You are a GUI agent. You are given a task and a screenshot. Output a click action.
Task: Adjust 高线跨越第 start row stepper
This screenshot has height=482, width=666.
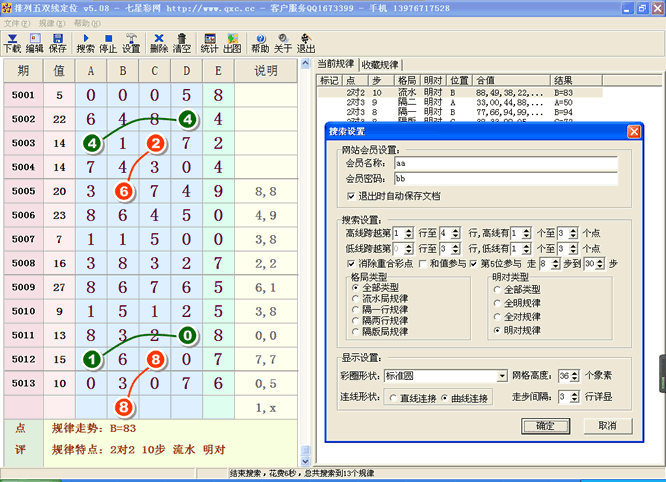tap(409, 233)
